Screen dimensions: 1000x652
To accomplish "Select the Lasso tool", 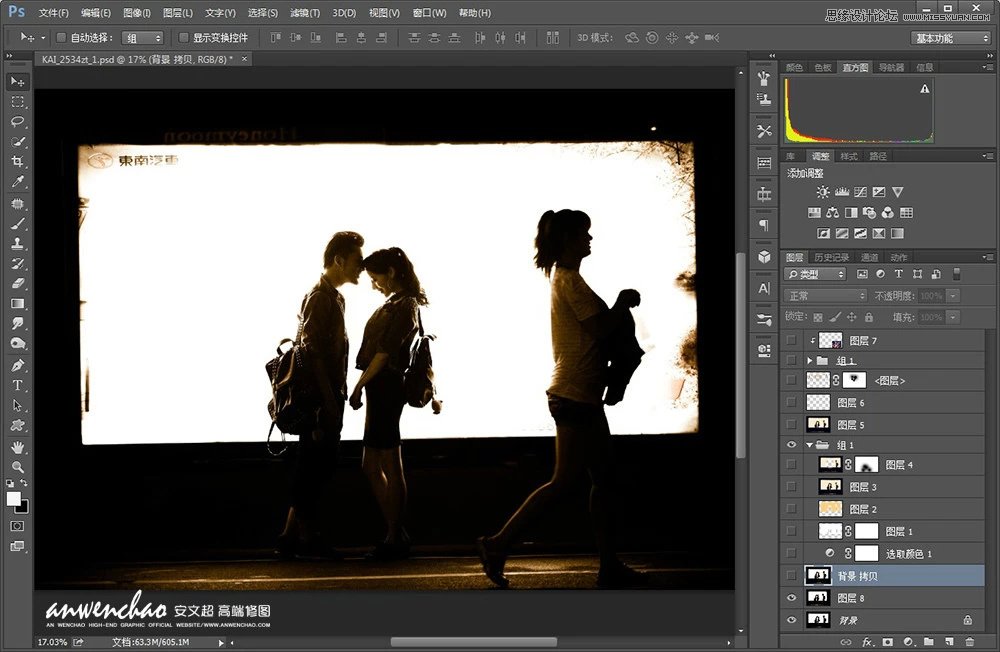I will (17, 122).
